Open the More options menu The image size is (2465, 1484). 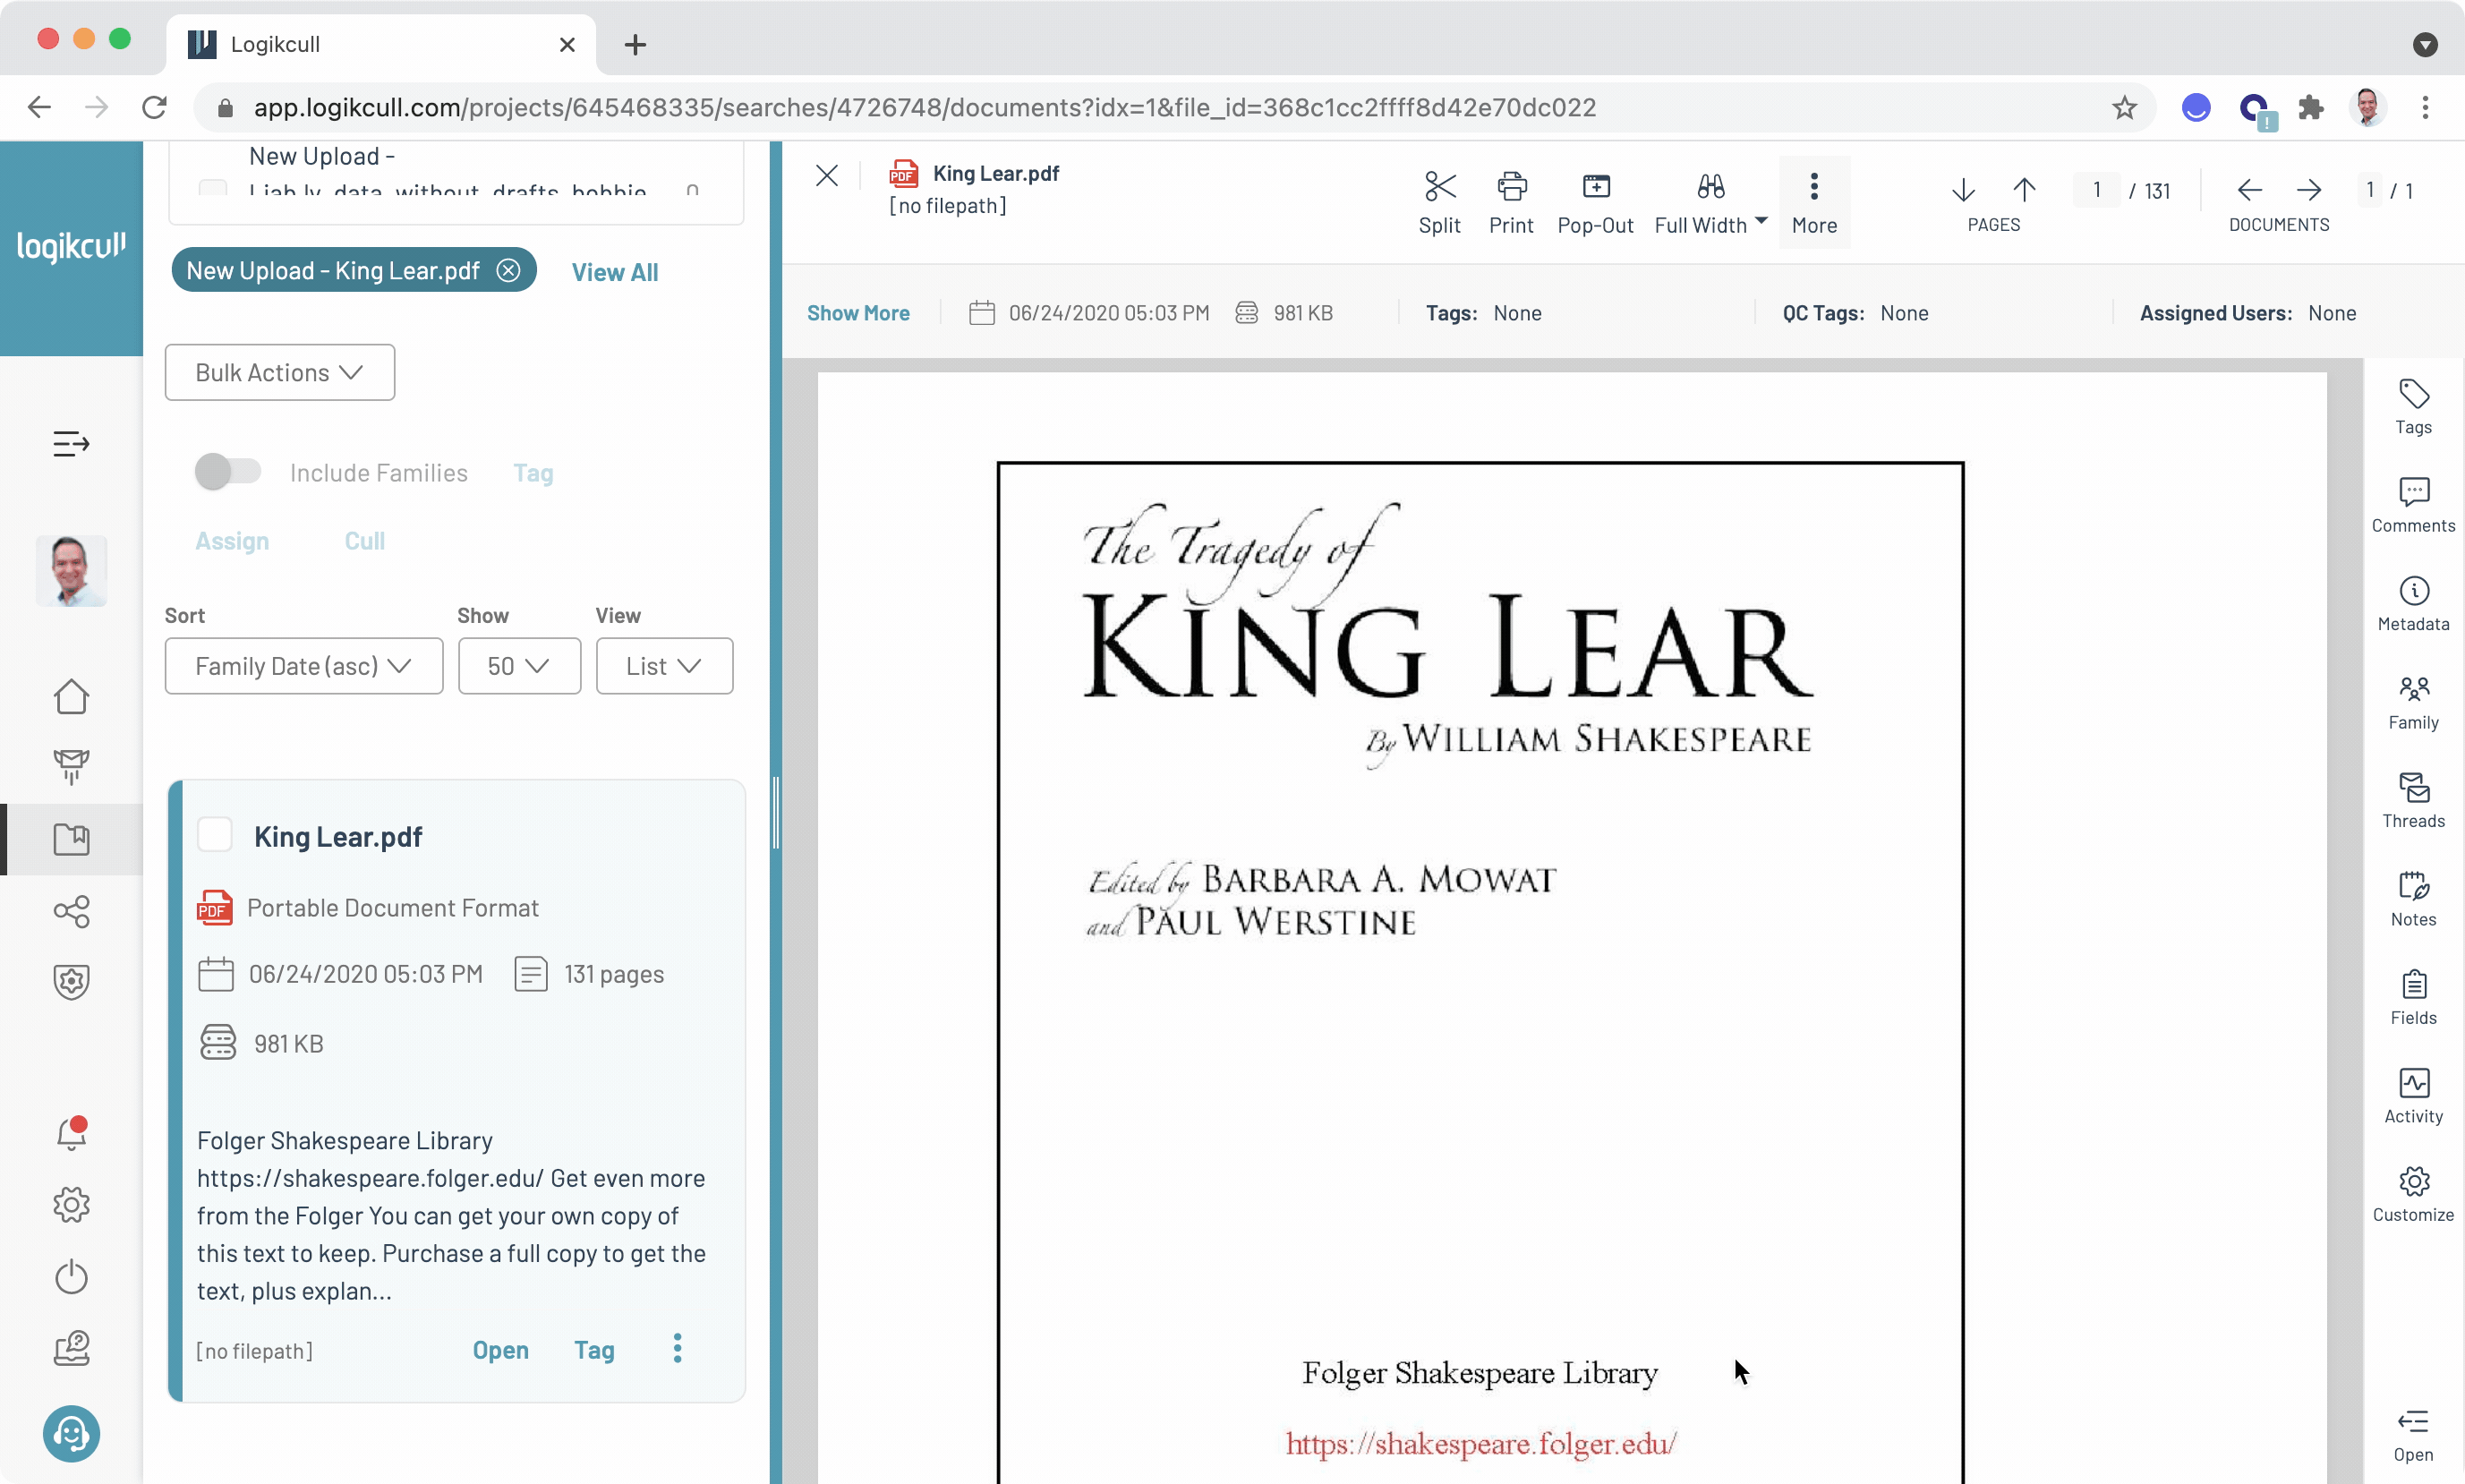click(x=1814, y=203)
